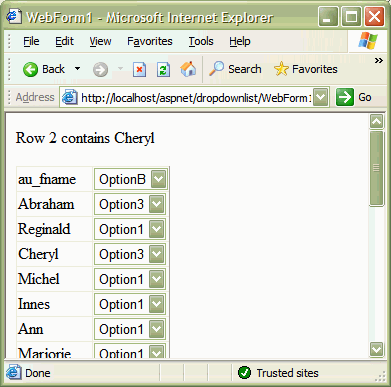Click in the address URL field
The width and height of the screenshot is (391, 387).
[196, 98]
